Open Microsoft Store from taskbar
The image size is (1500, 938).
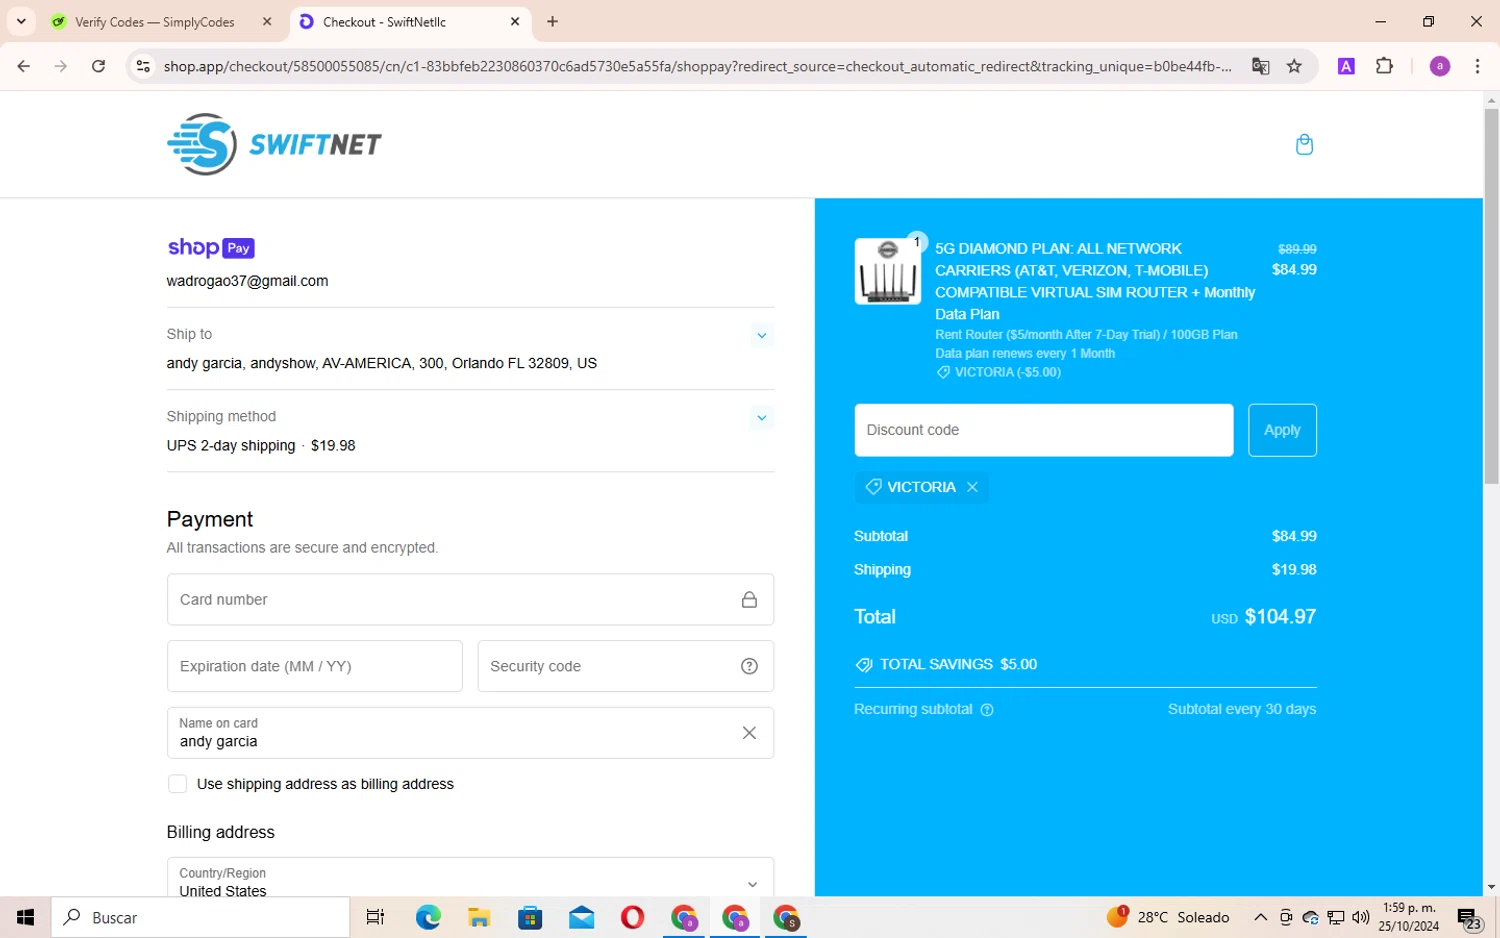point(530,917)
